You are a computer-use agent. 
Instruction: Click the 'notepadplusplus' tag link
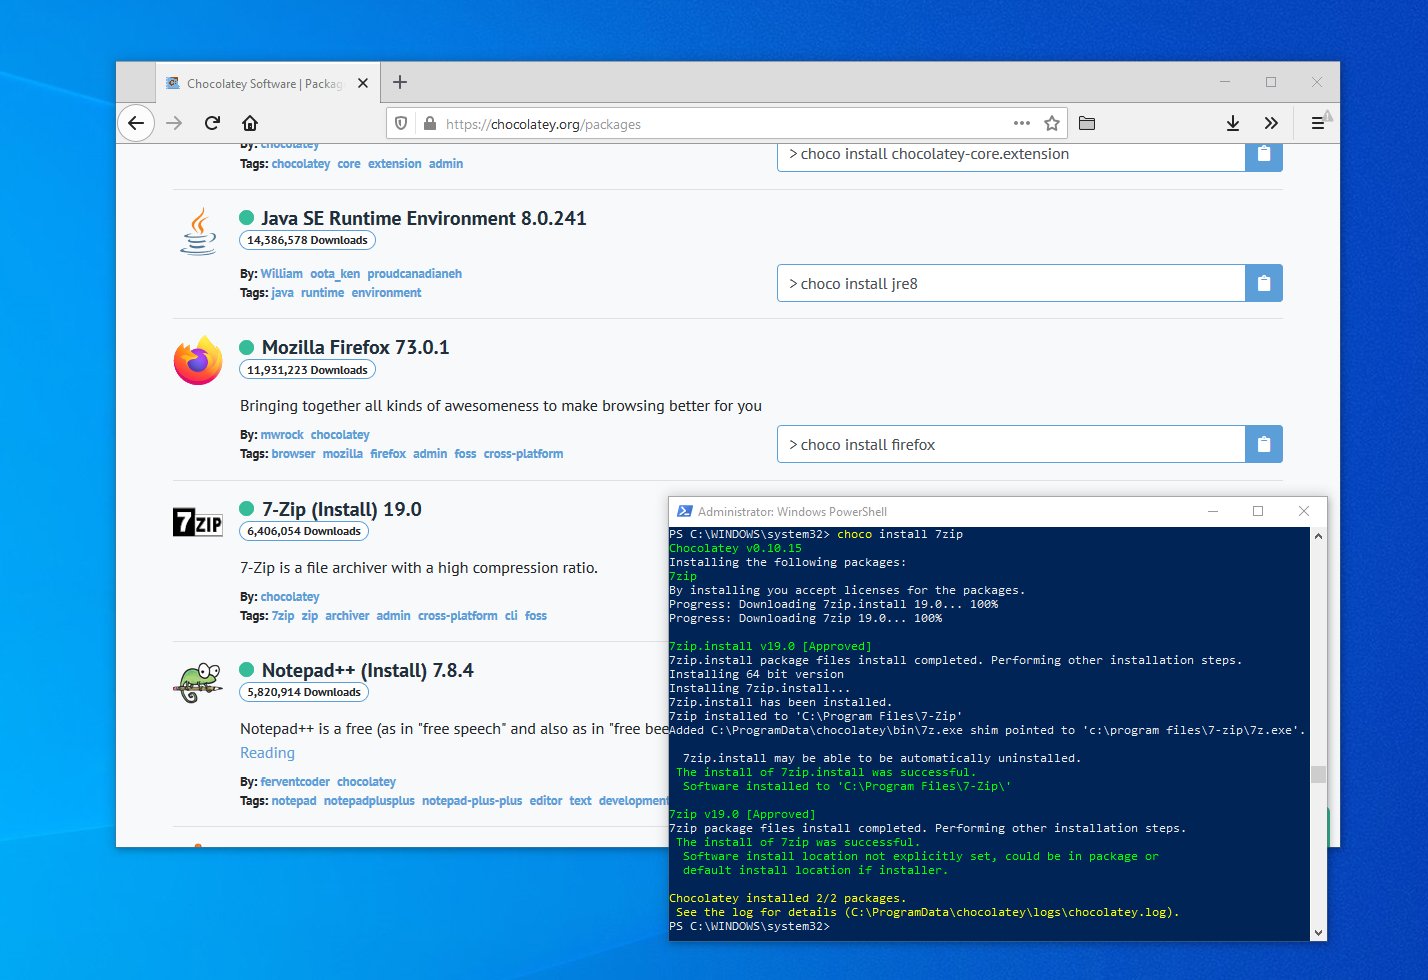(369, 800)
